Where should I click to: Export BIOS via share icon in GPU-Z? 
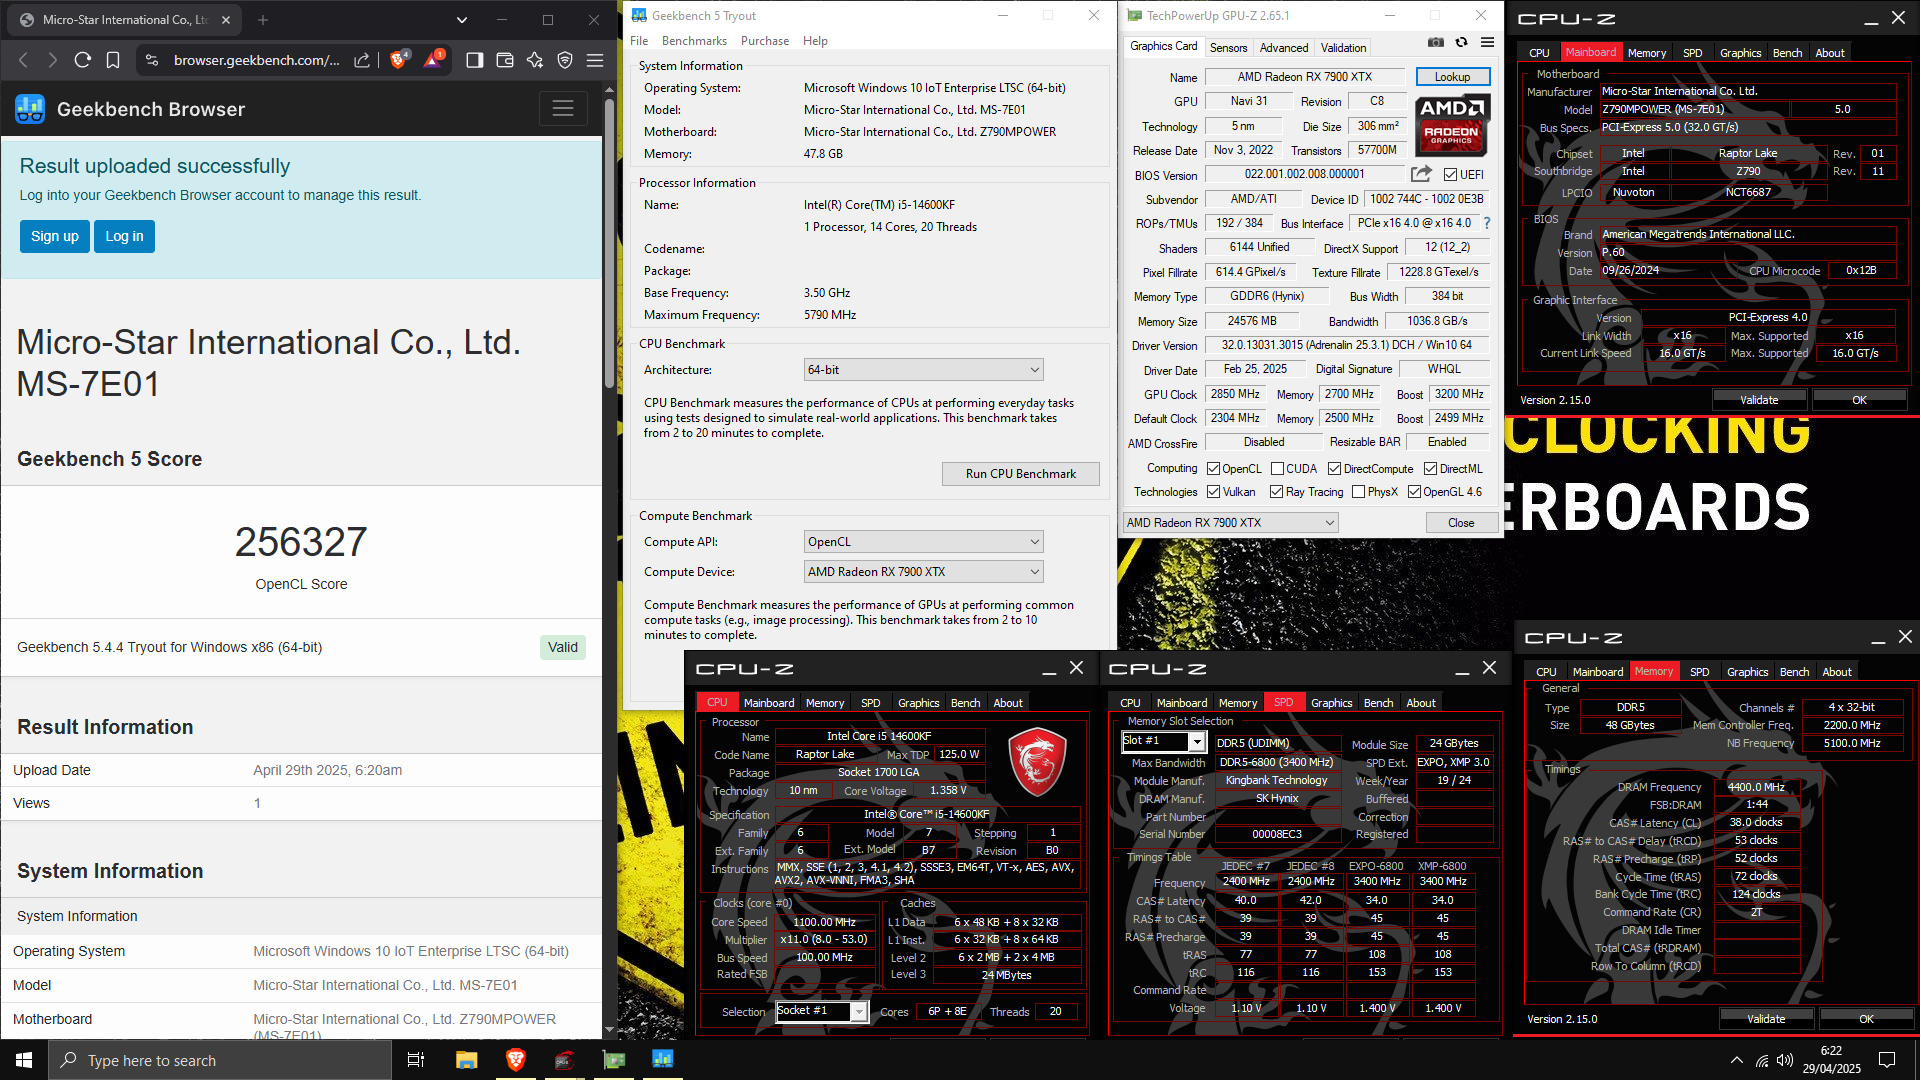[x=1421, y=174]
